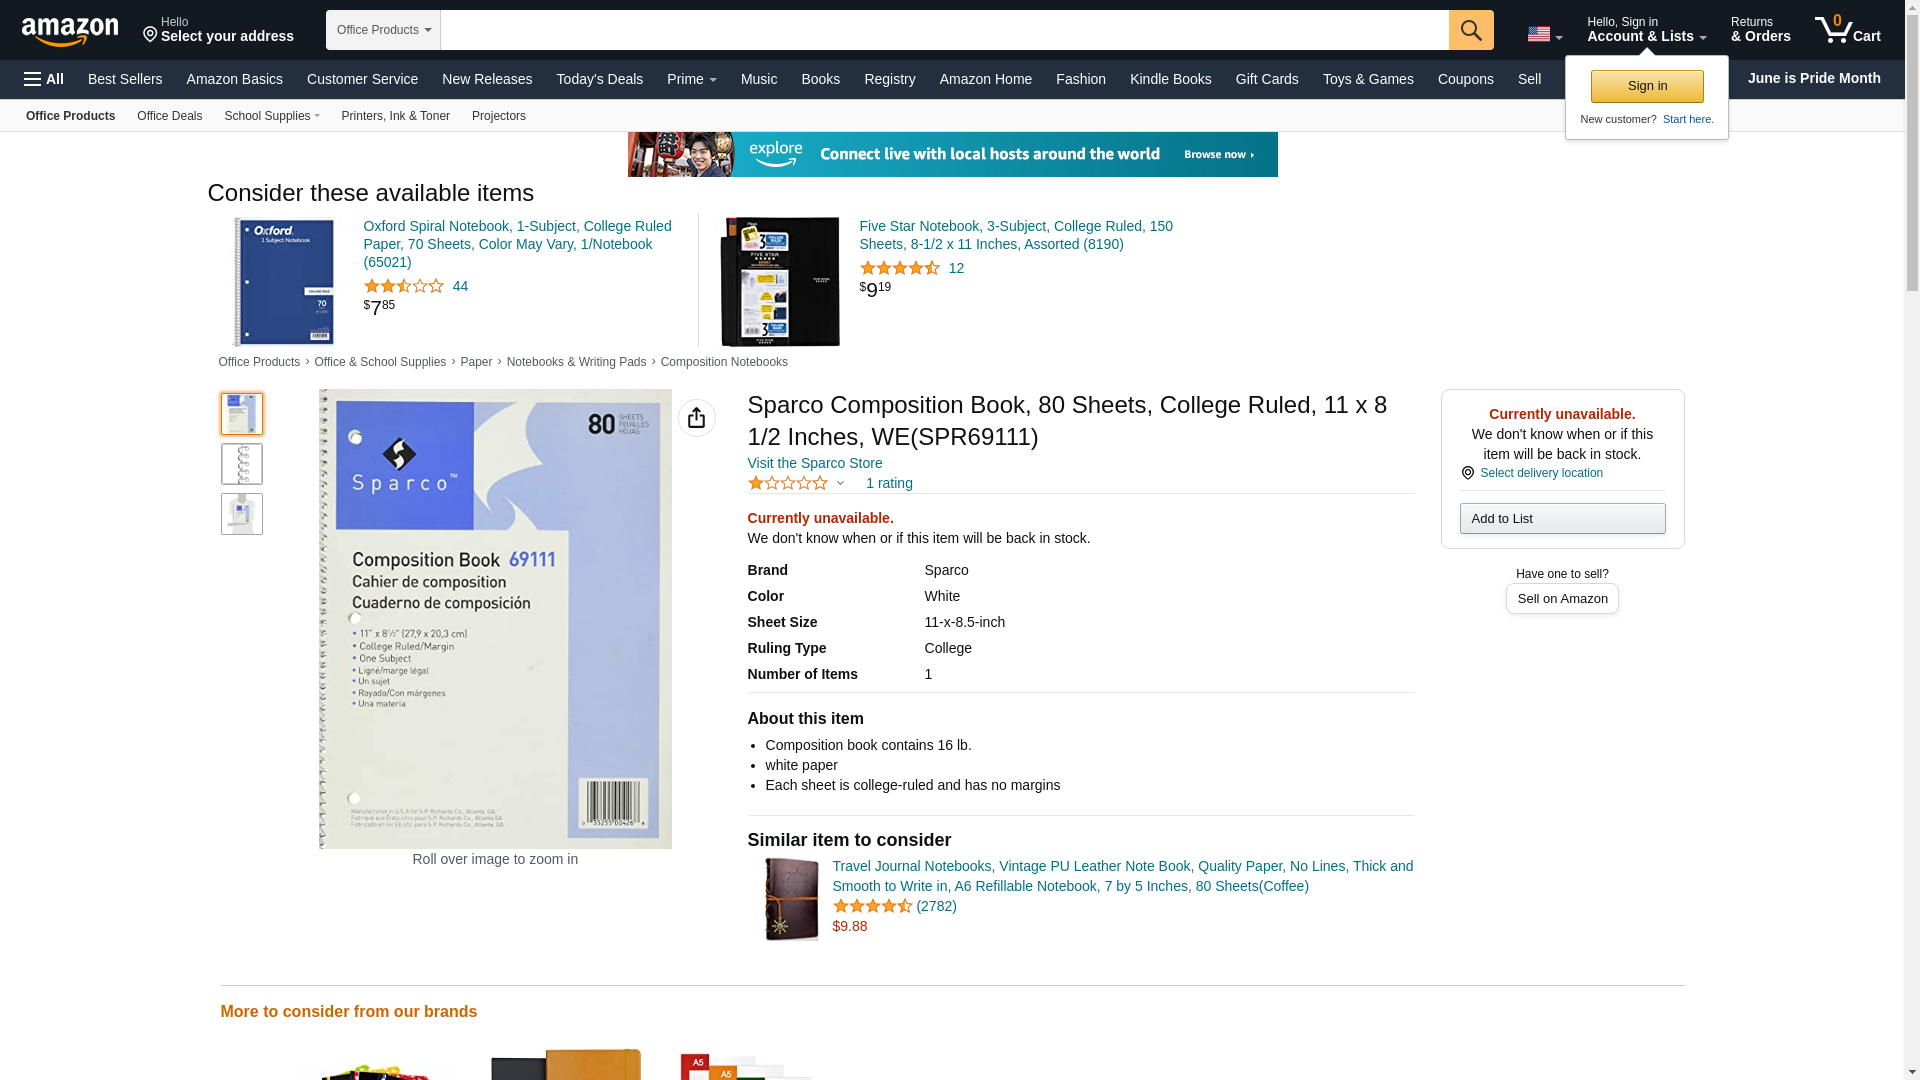Image resolution: width=1920 pixels, height=1080 pixels.
Task: Expand the Office Products search category dropdown
Action: tap(383, 30)
